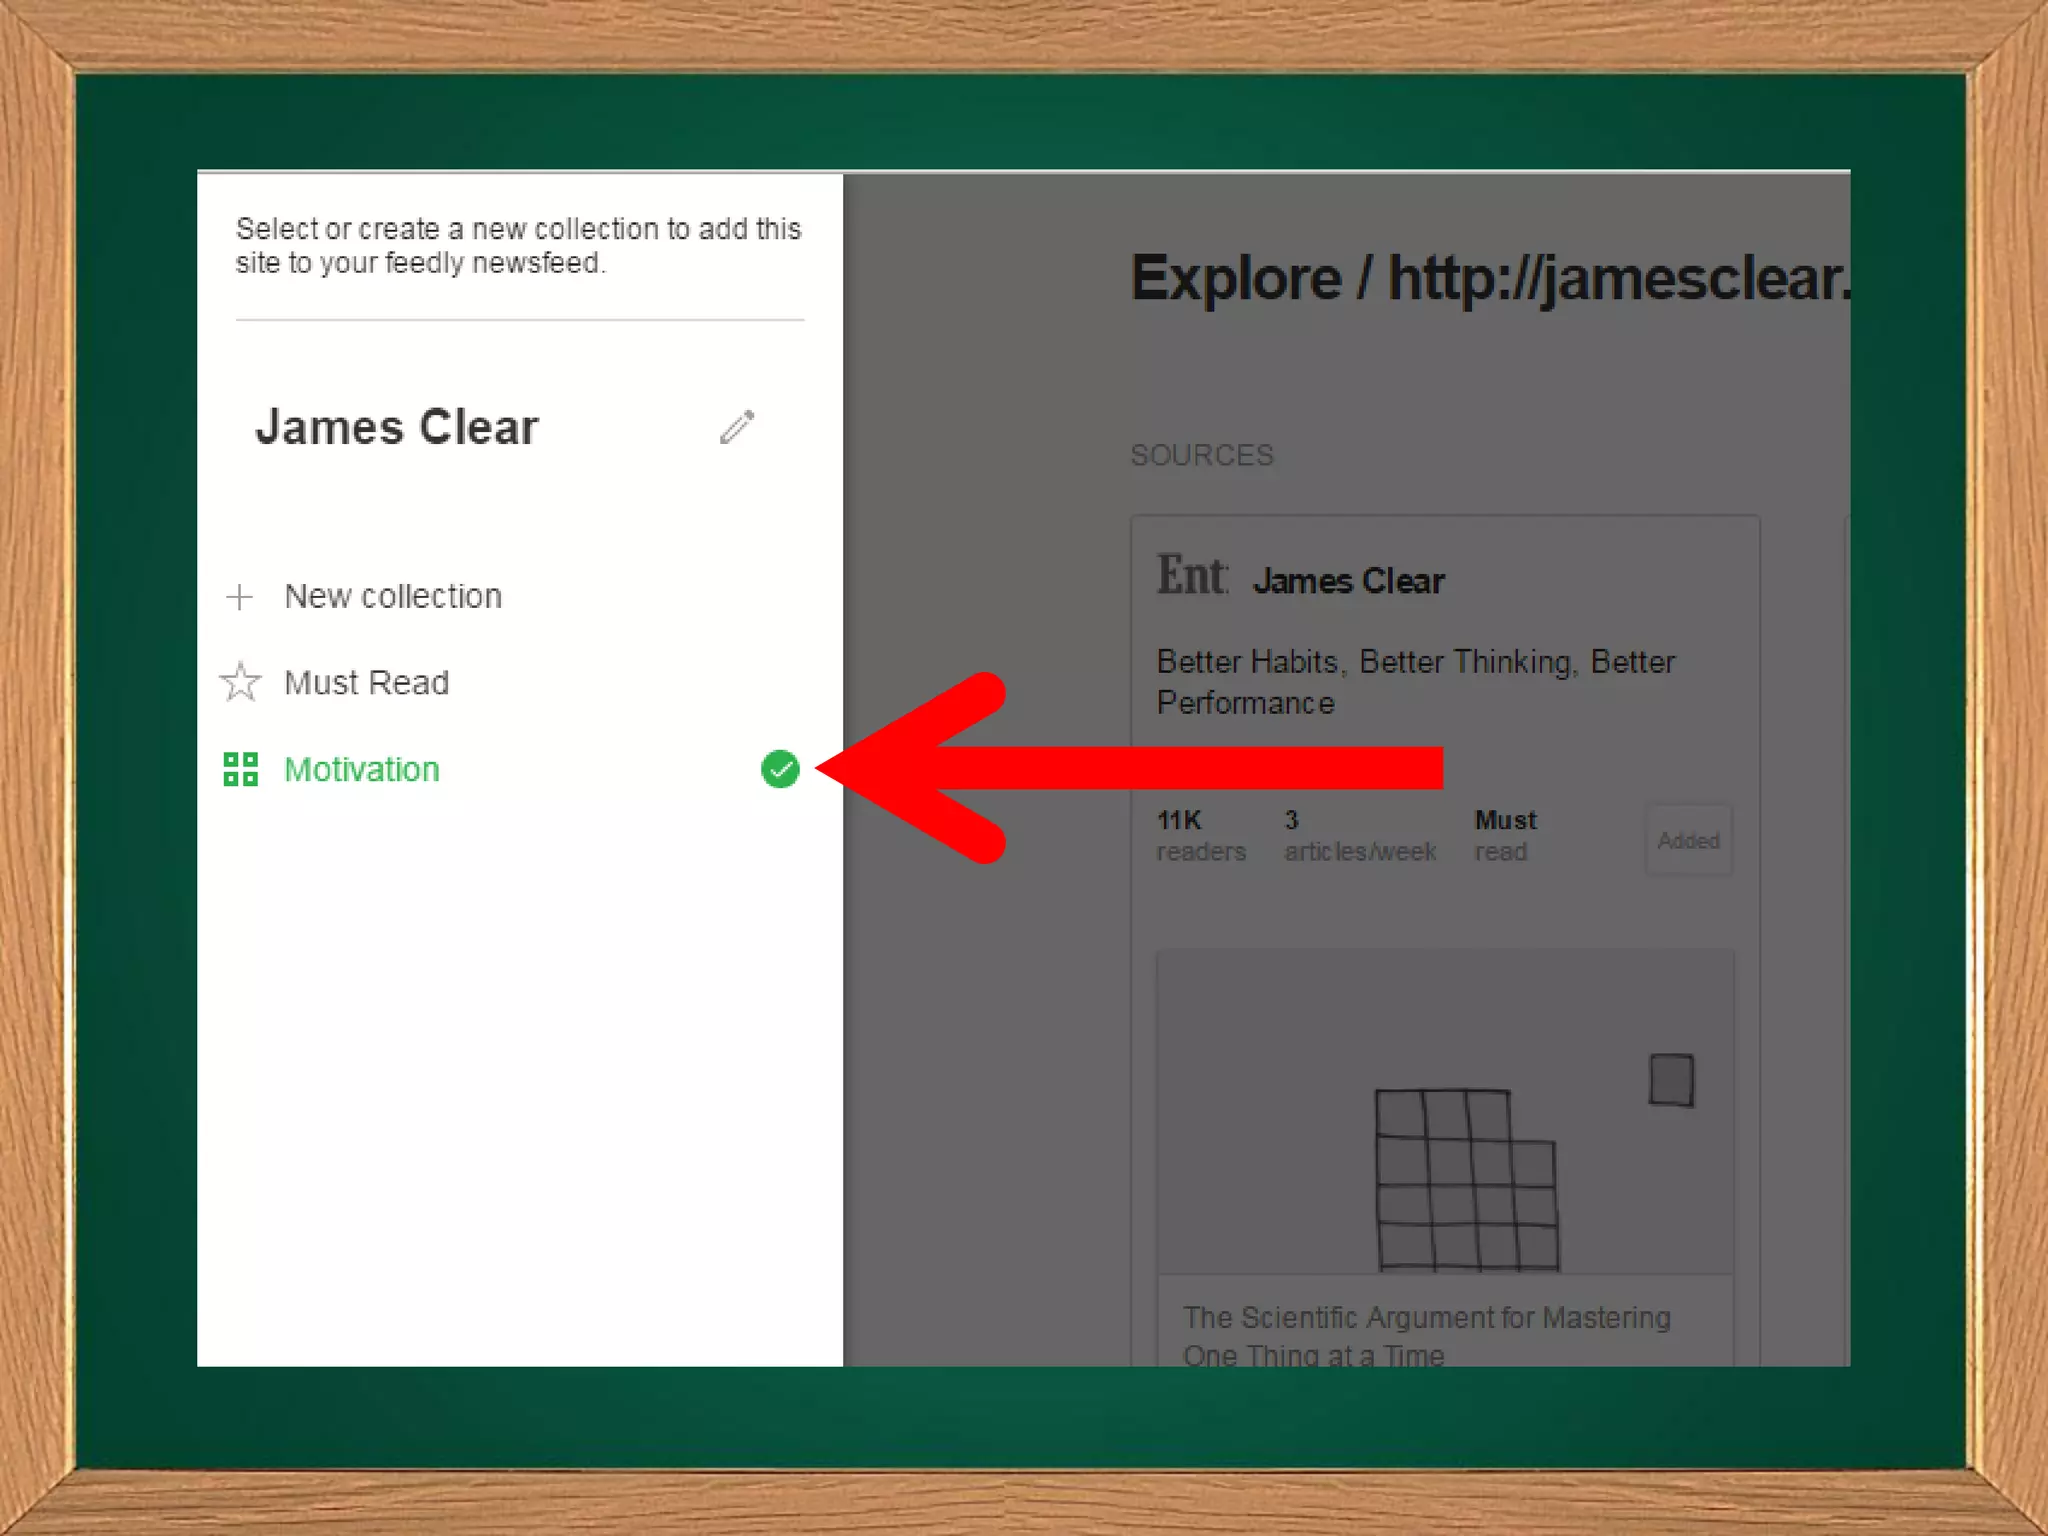Select the Must Read collection

pyautogui.click(x=367, y=683)
